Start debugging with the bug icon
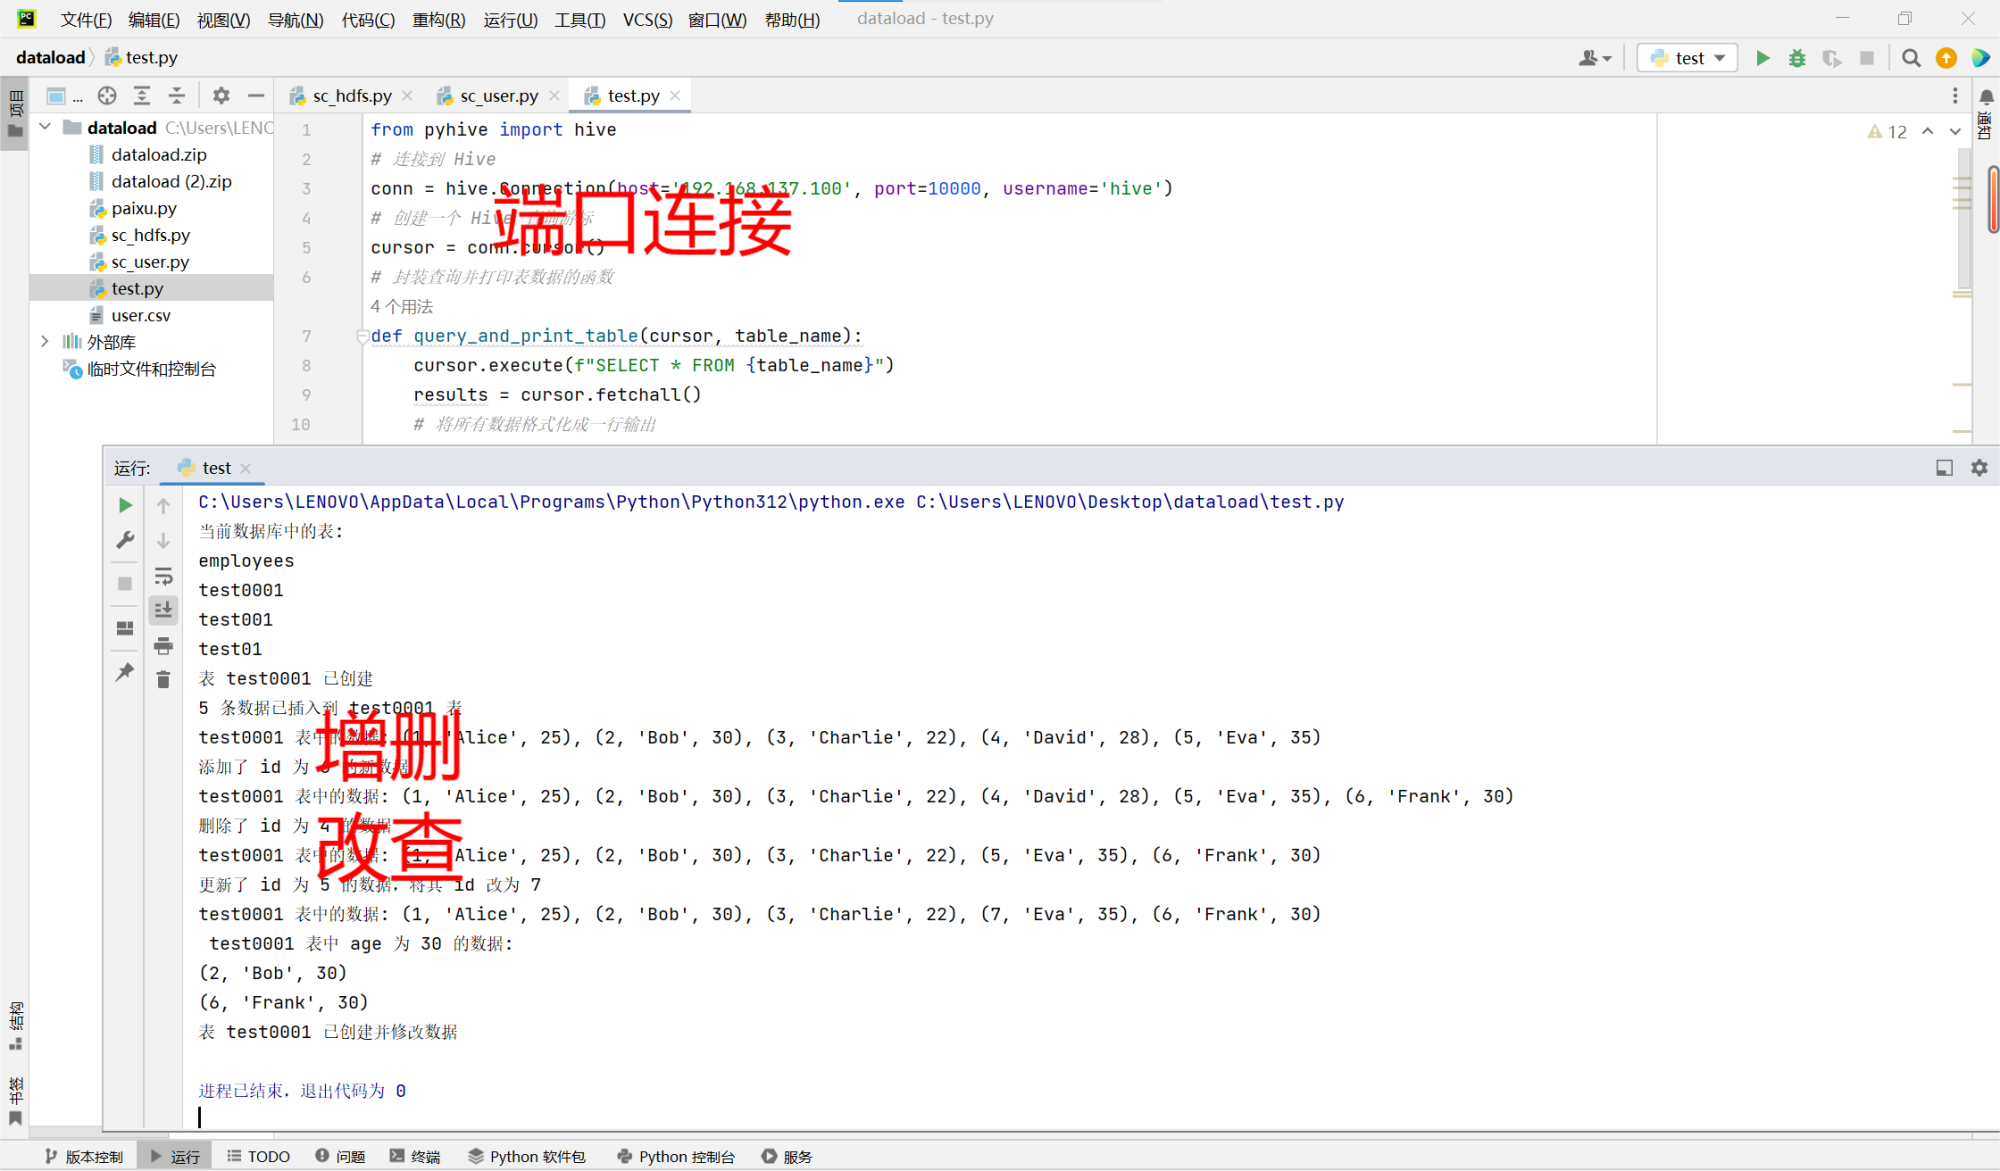 (x=1796, y=58)
